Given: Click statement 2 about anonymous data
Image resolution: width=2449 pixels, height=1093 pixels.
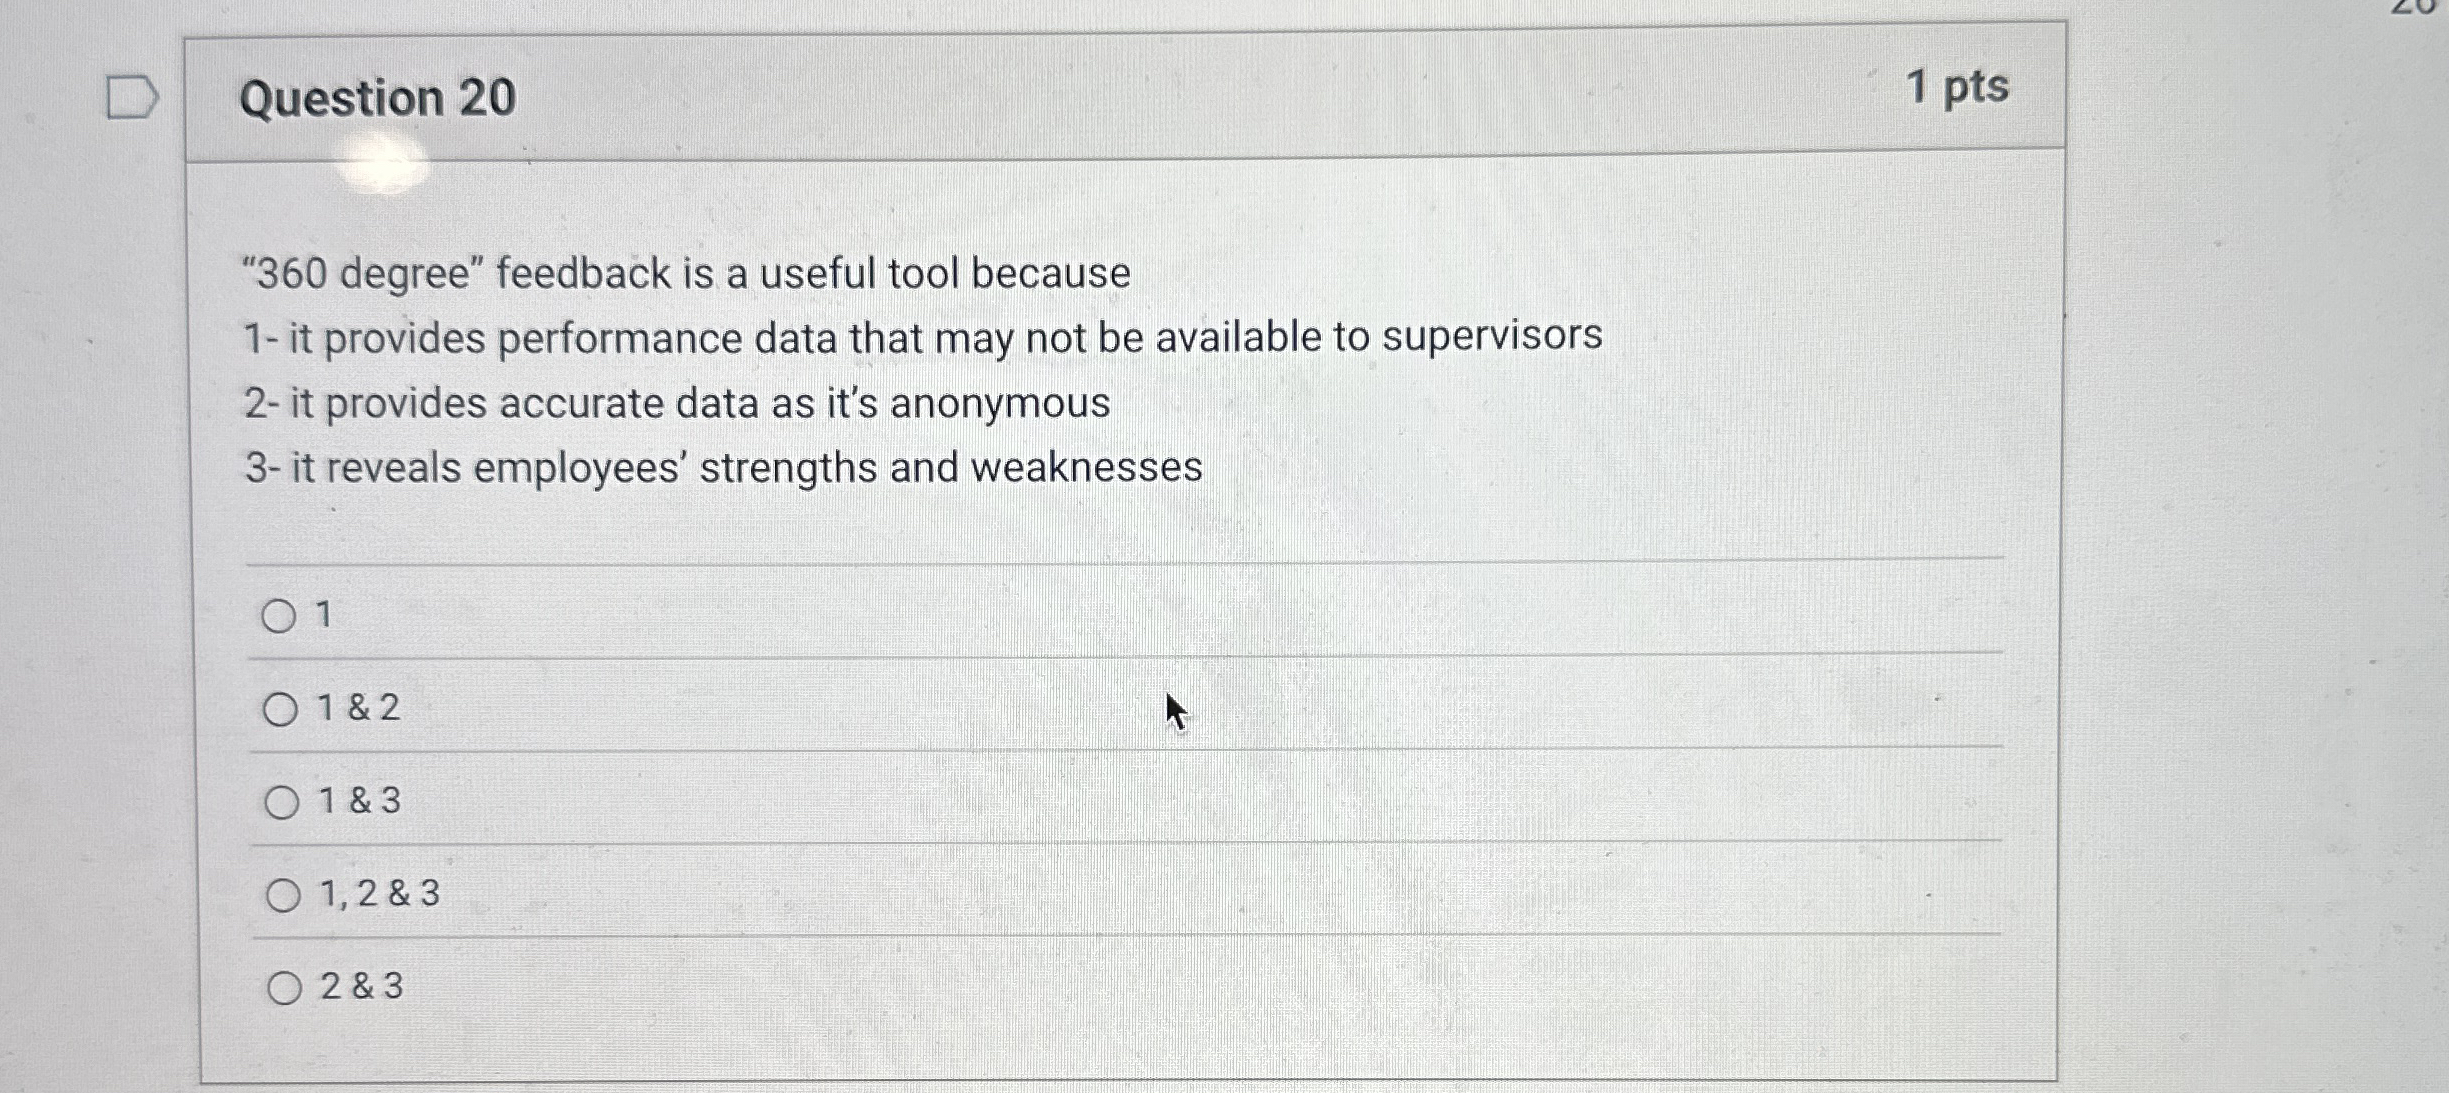Looking at the screenshot, I should pos(677,402).
